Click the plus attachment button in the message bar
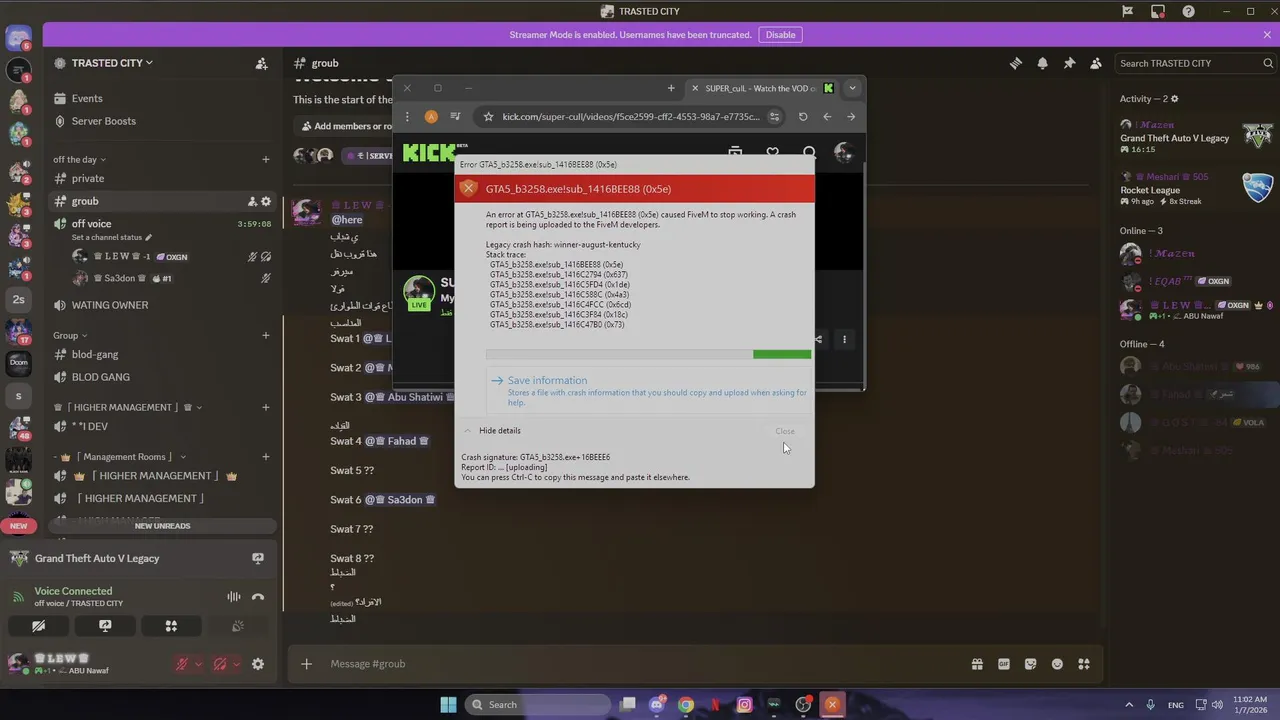Viewport: 1280px width, 720px height. [307, 664]
